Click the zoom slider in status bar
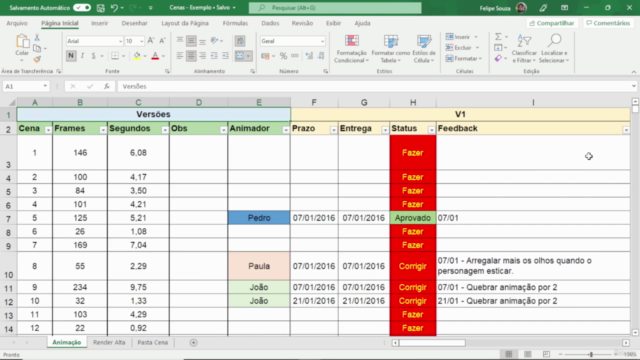 pyautogui.click(x=591, y=354)
